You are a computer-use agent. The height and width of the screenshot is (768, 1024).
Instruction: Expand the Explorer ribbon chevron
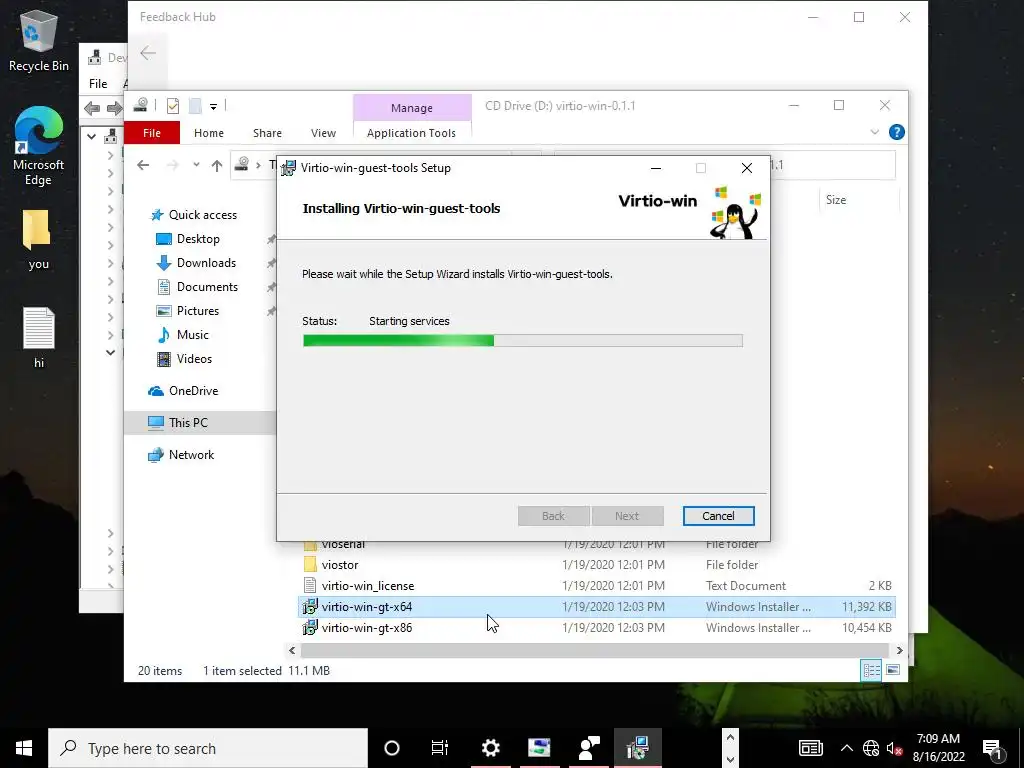point(874,133)
